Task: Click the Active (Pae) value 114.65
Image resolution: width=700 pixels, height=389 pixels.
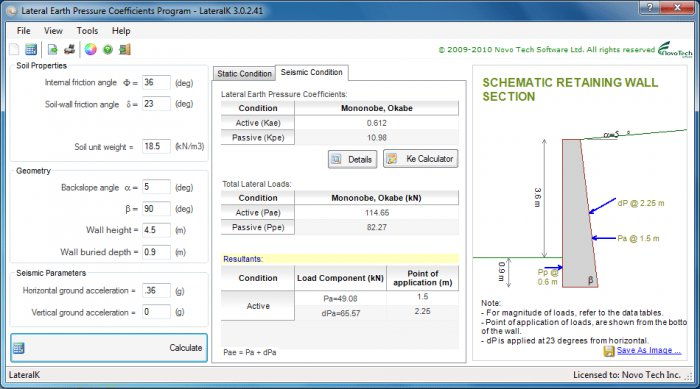Action: click(376, 213)
